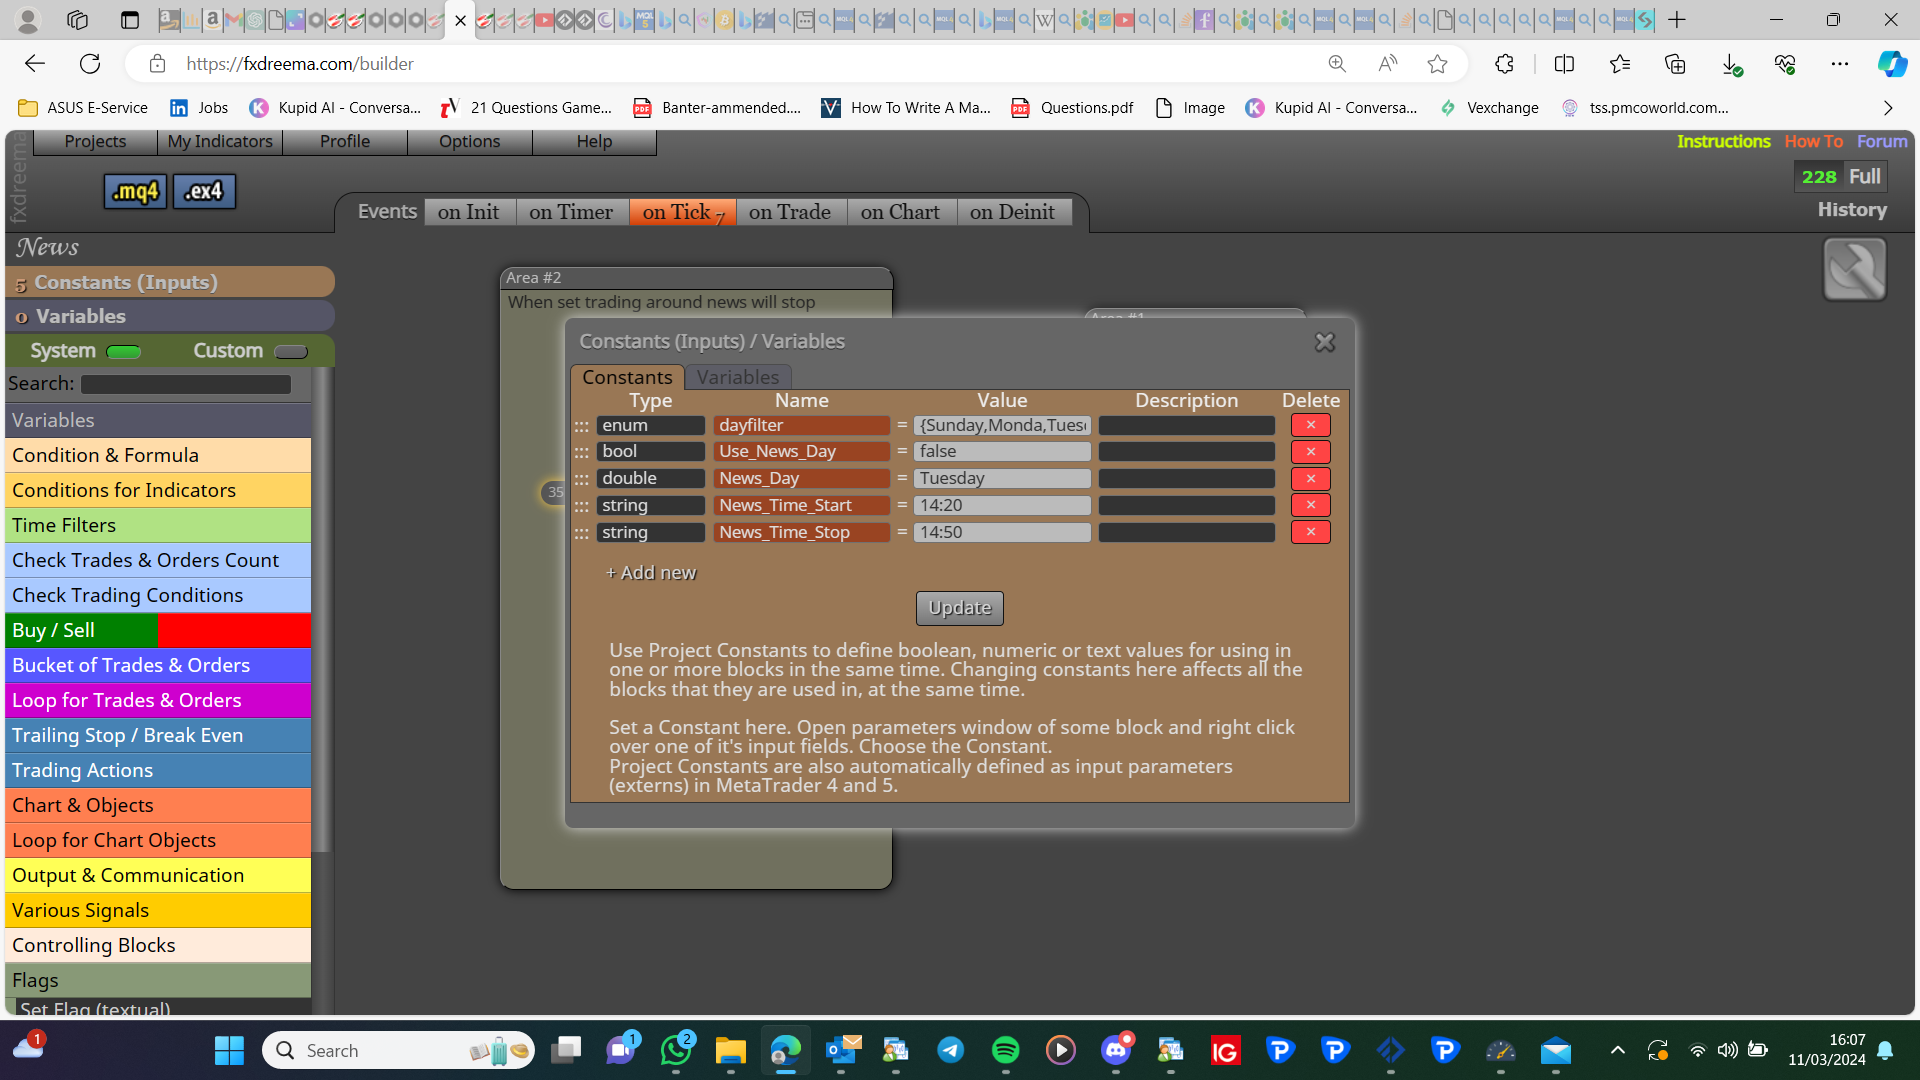The image size is (1920, 1080).
Task: Open type dropdown for dayfilter row
Action: point(650,425)
